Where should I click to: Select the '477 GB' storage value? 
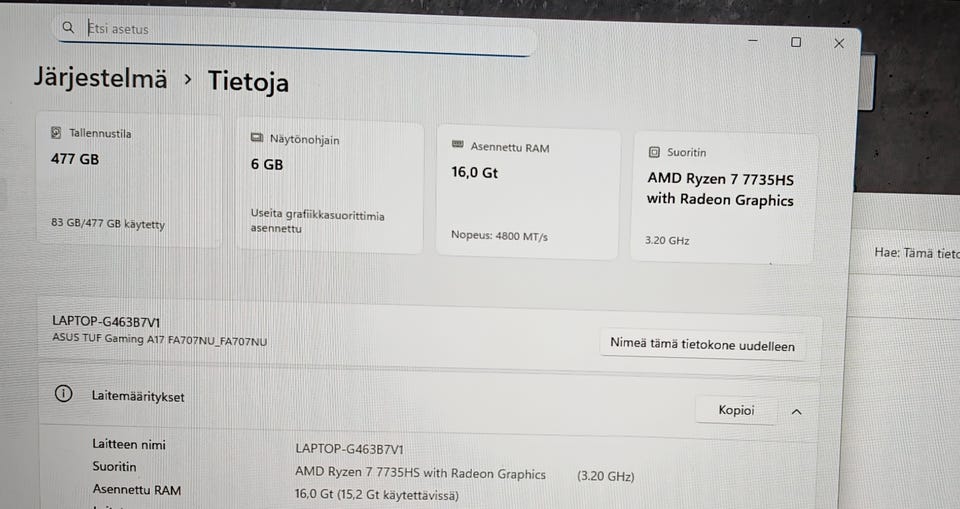click(75, 159)
